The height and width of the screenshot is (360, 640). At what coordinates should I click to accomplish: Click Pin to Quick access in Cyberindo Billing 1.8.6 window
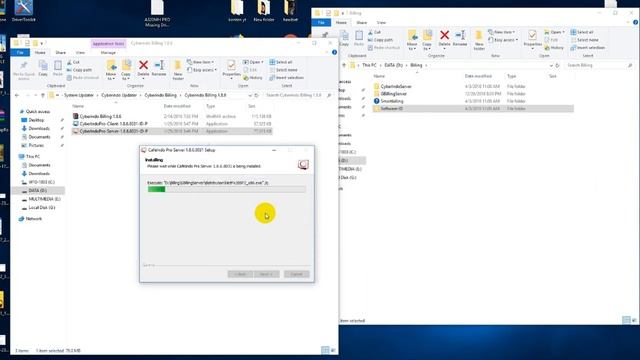(x=24, y=70)
